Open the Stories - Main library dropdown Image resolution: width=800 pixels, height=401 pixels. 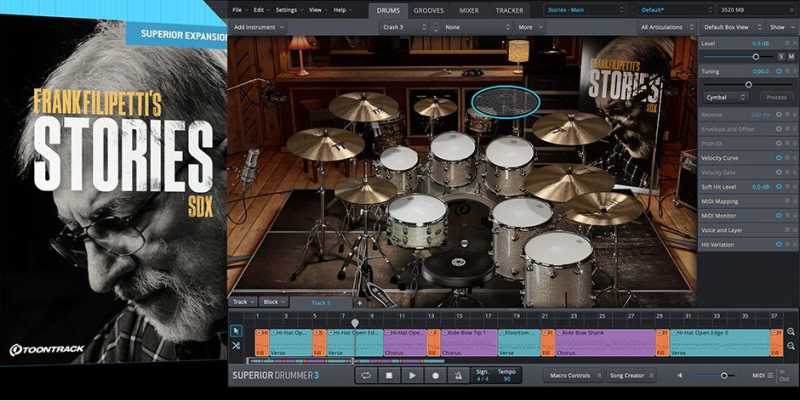click(585, 10)
